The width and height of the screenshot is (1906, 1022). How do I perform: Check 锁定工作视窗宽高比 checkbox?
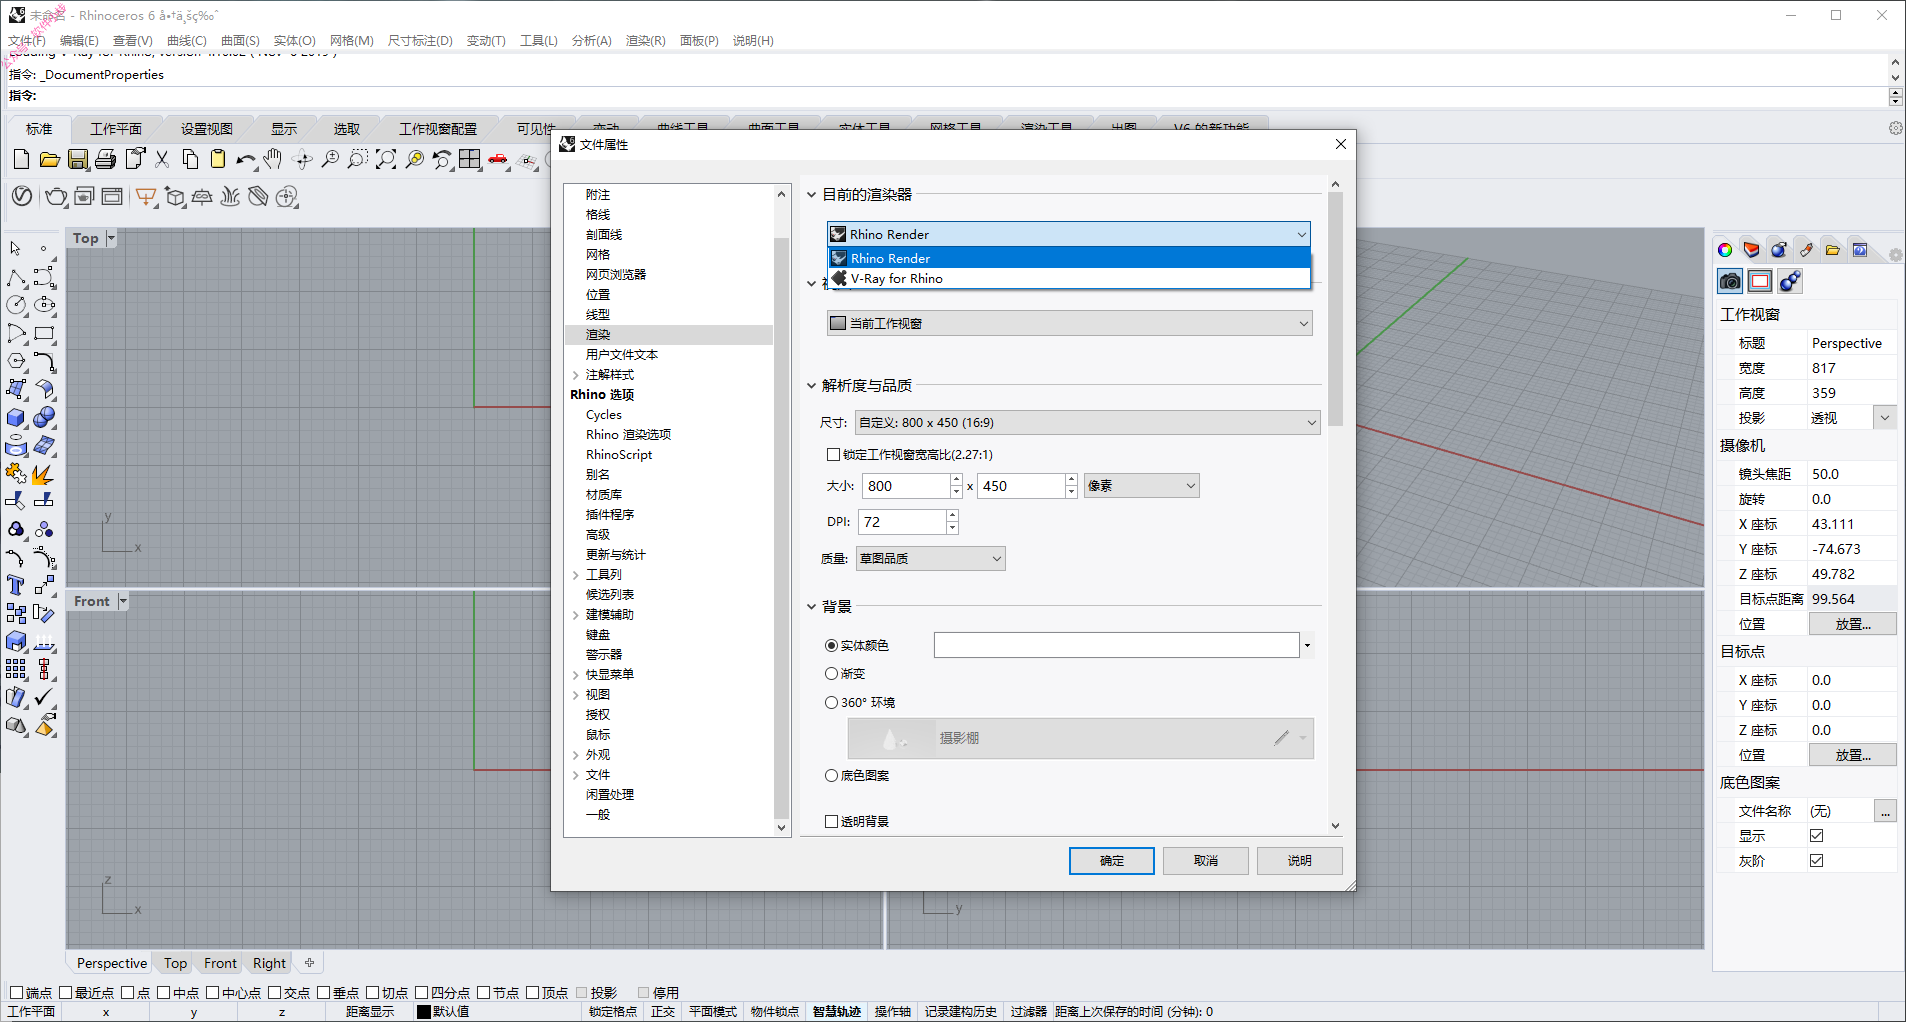(833, 455)
